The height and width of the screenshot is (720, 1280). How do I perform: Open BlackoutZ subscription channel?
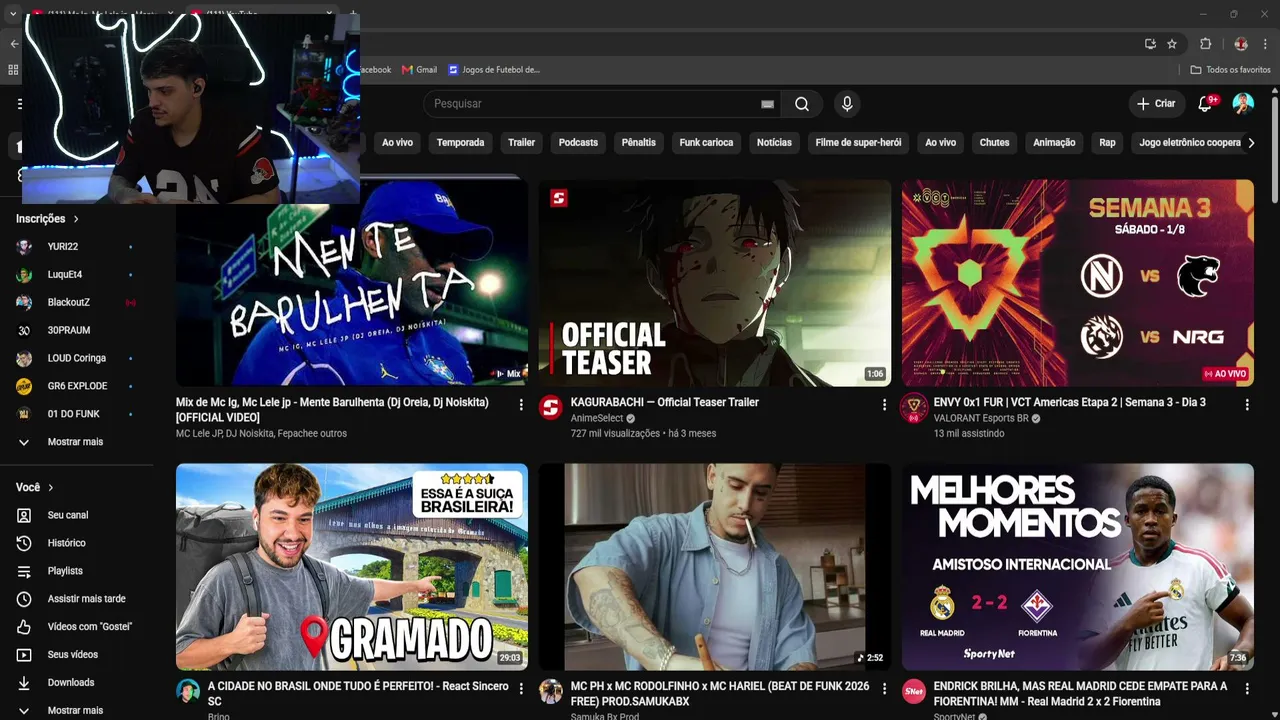(77, 303)
